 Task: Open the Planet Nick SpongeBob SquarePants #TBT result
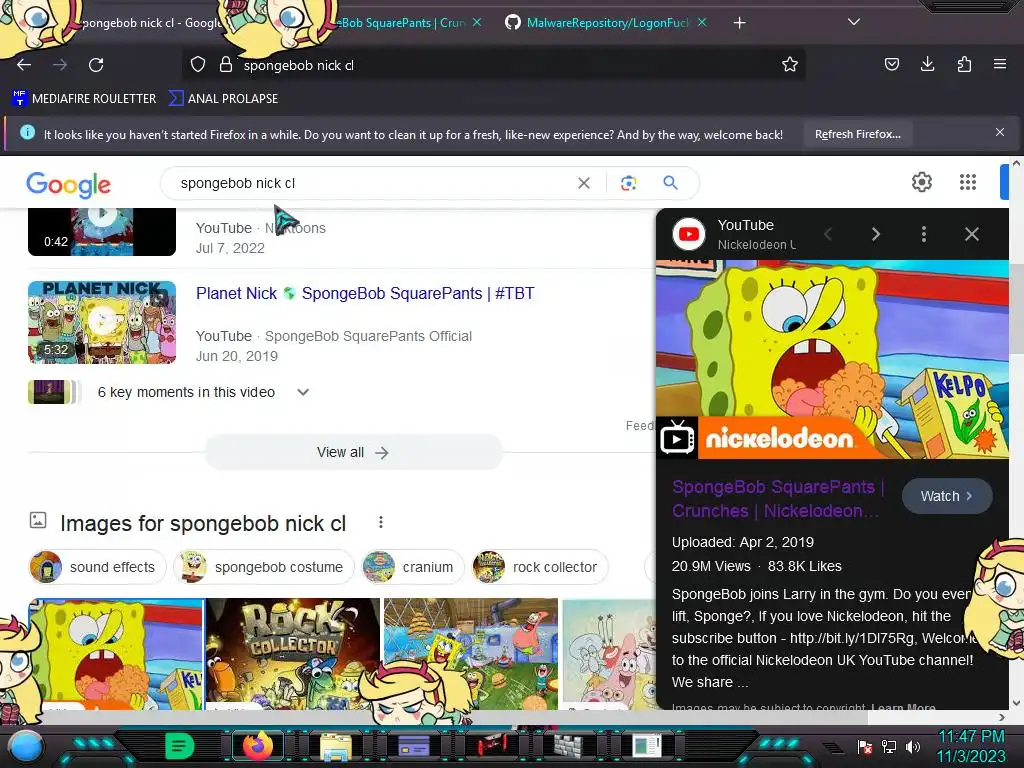point(365,294)
